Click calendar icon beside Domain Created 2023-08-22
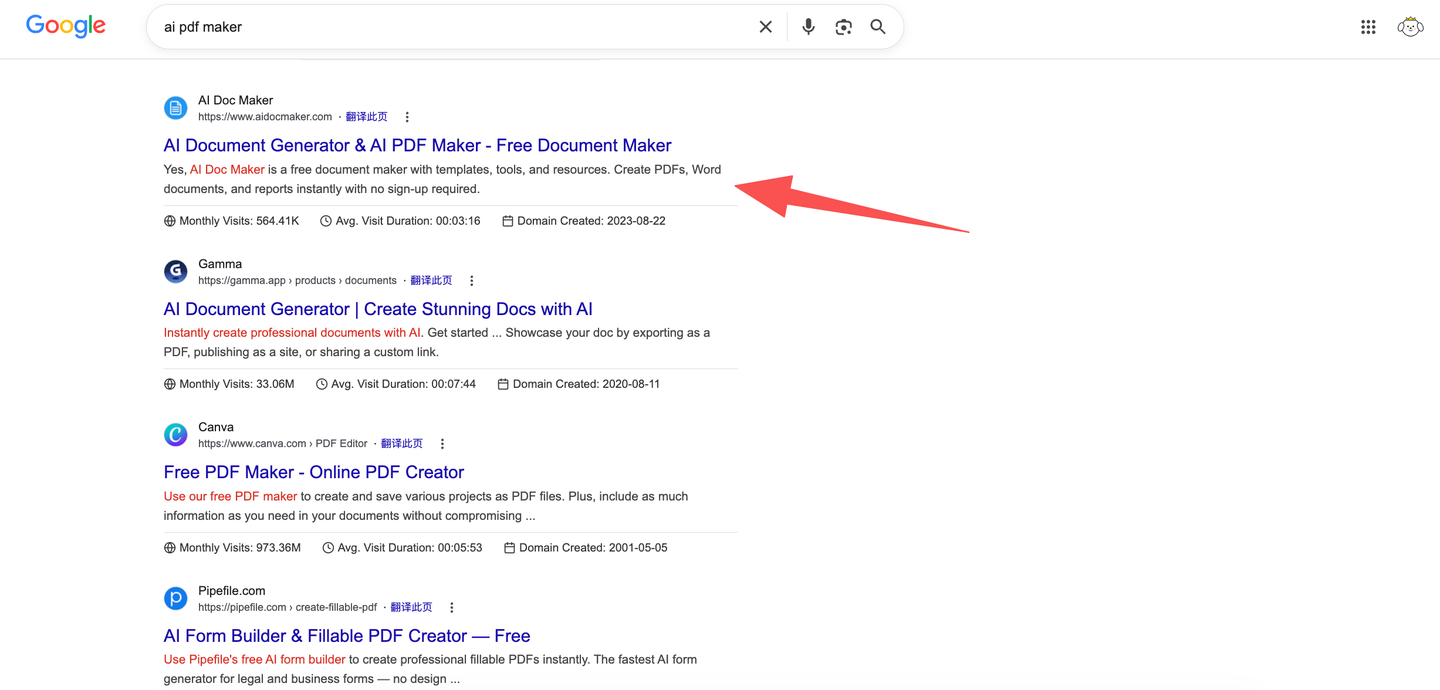This screenshot has width=1440, height=690. pos(508,221)
